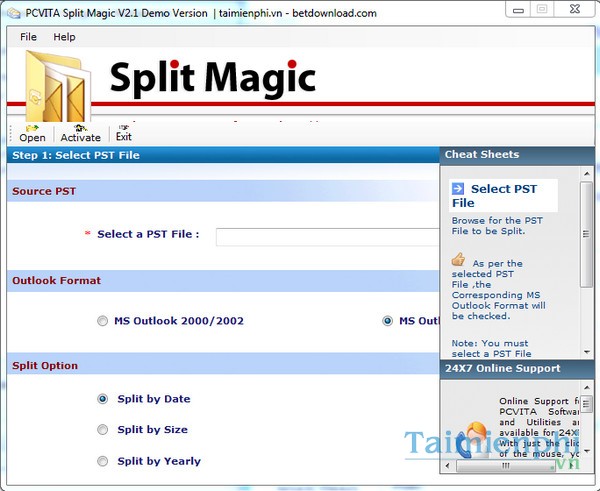Viewport: 600px width, 491px height.
Task: Click the Step 1: Select PST File header
Action: pos(223,155)
